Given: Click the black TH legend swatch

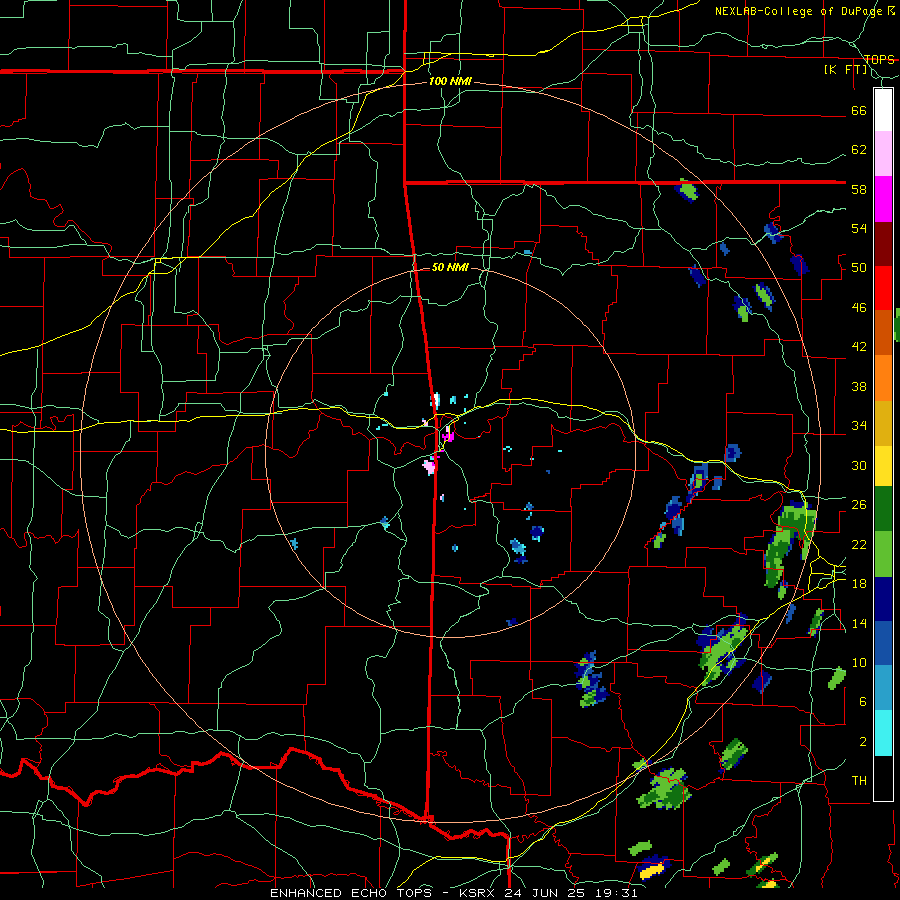Looking at the screenshot, I should 883,778.
